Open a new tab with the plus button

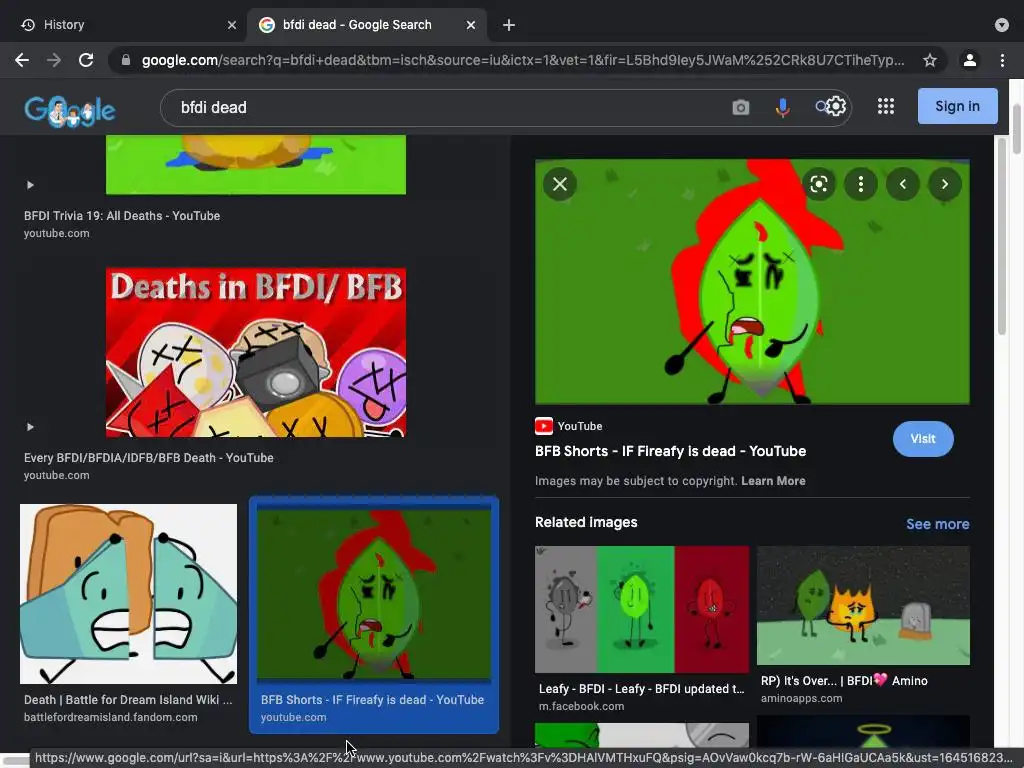[x=509, y=25]
